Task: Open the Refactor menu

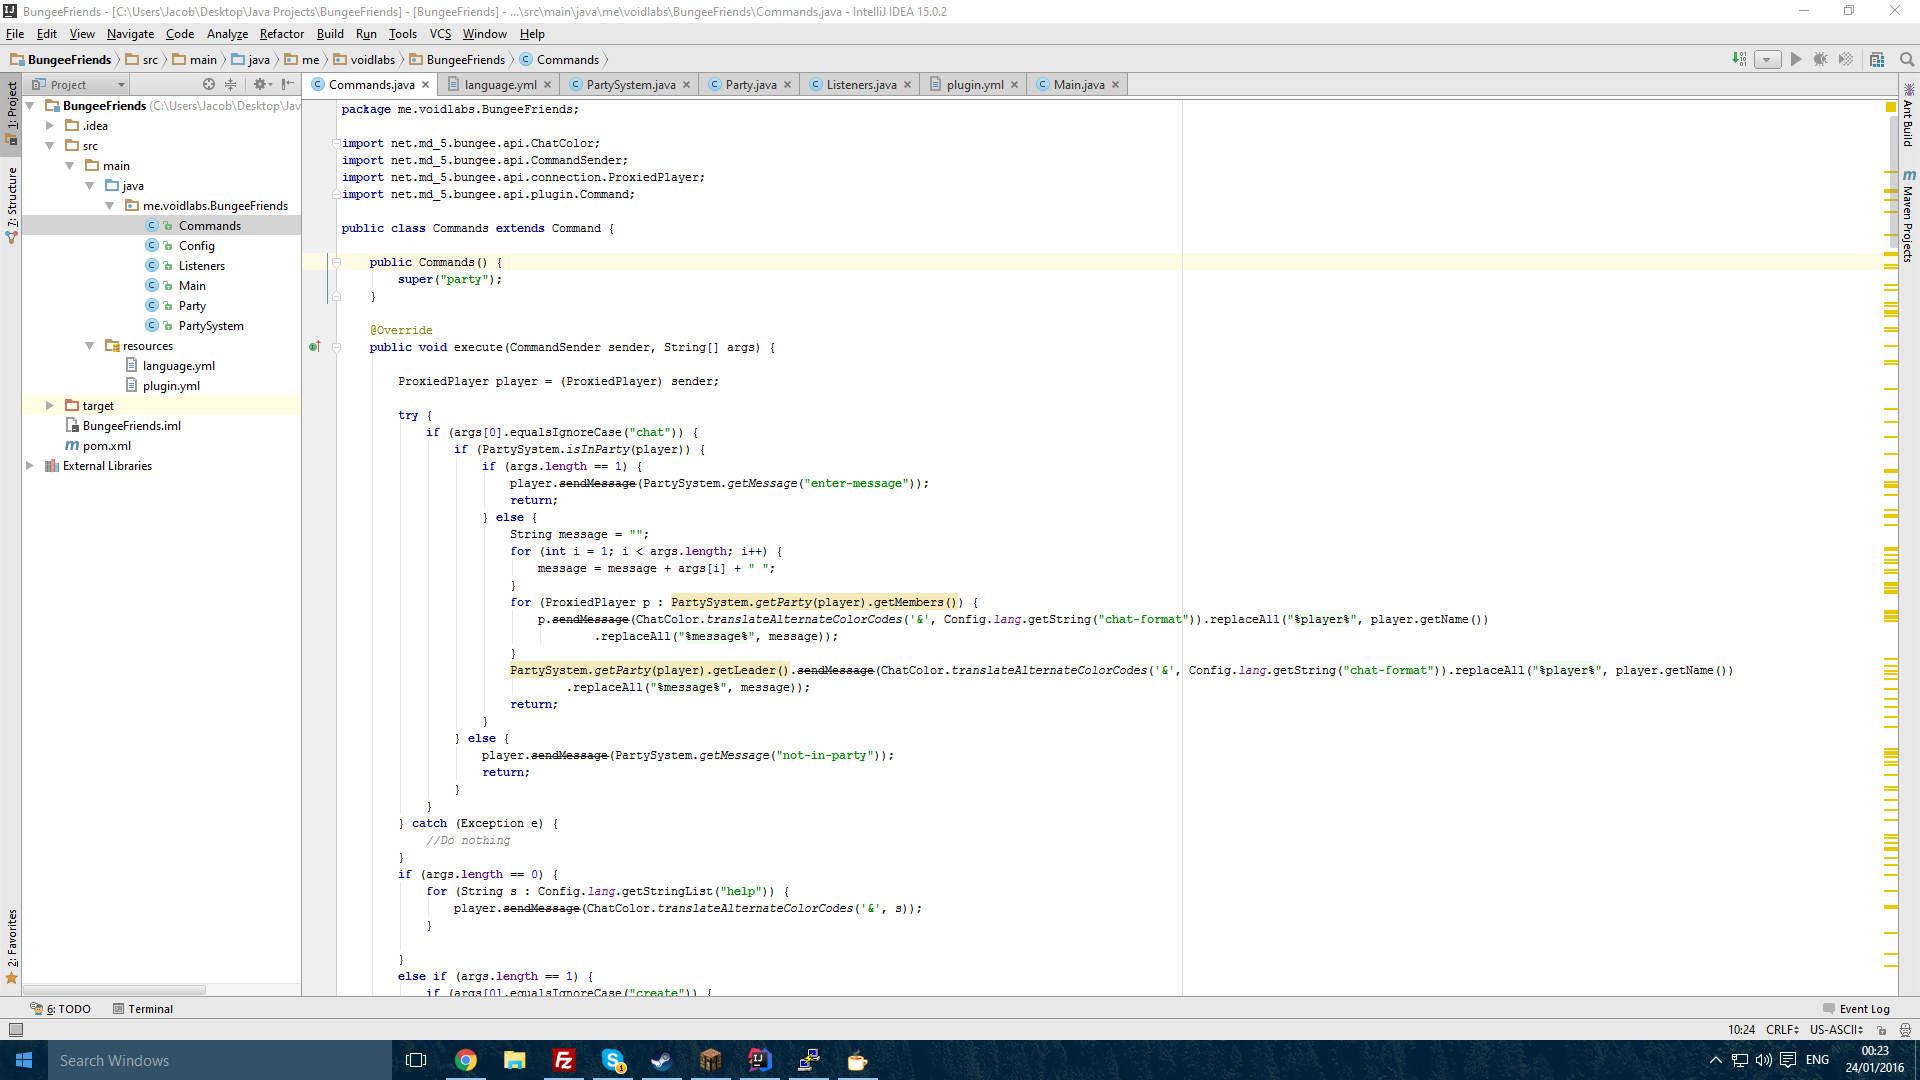Action: [x=281, y=34]
